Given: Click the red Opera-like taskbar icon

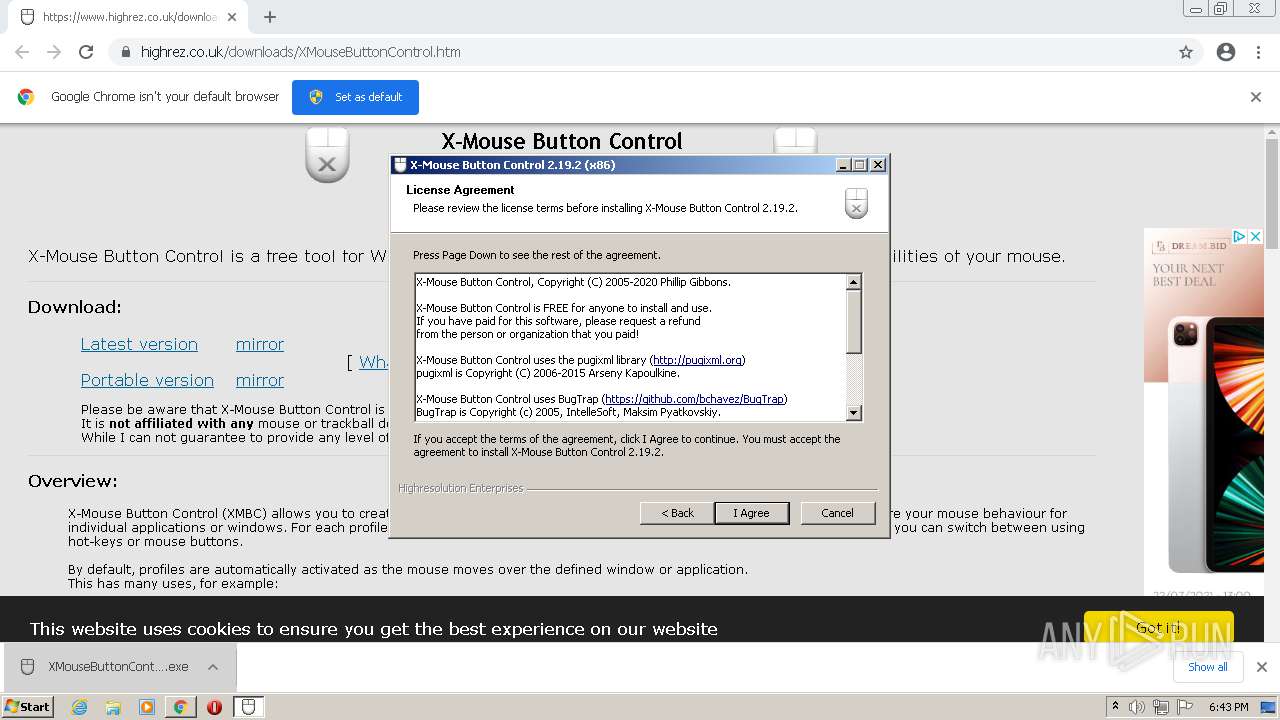Looking at the screenshot, I should (214, 707).
